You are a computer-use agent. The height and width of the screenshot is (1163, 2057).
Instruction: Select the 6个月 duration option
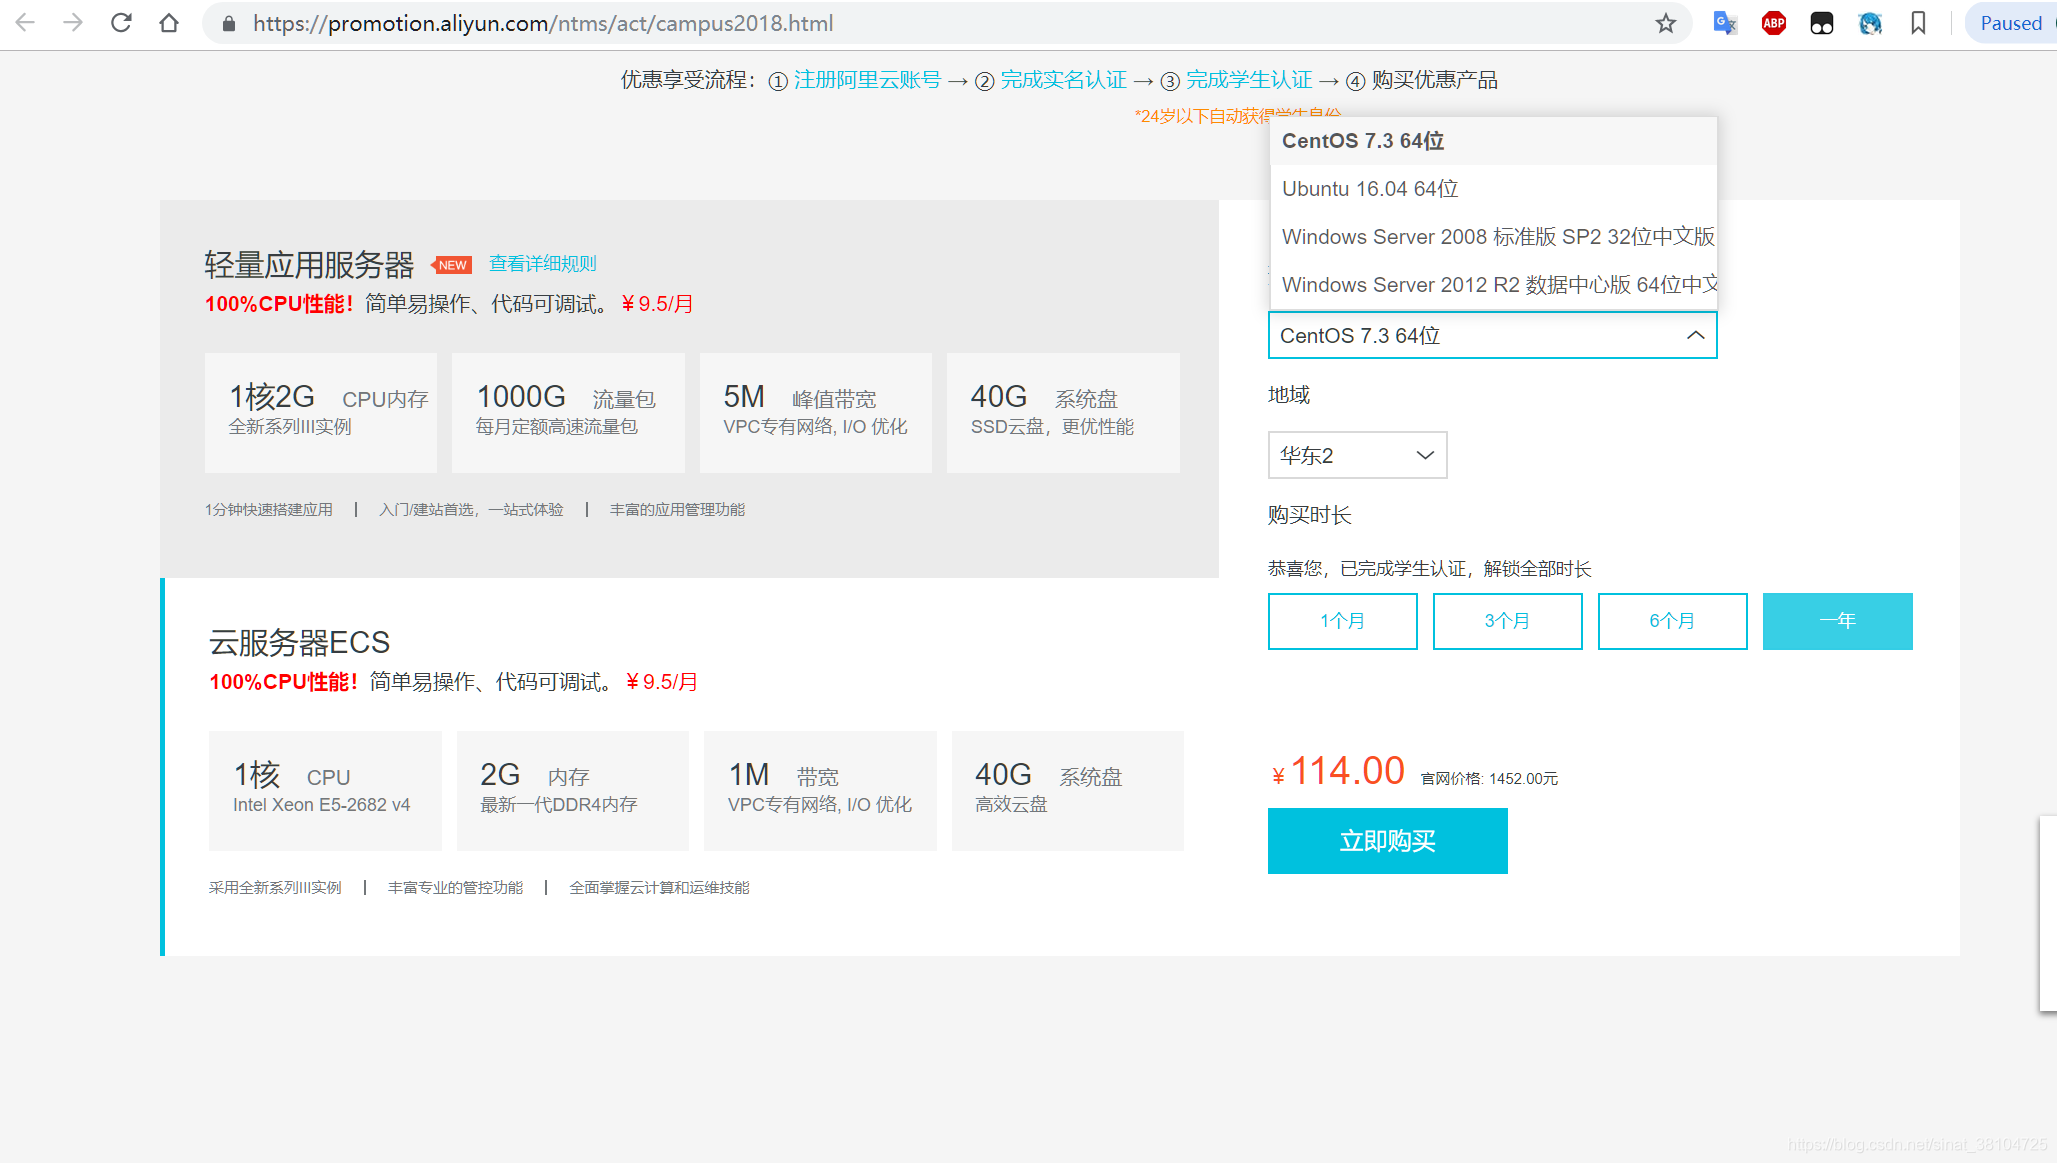1672,621
